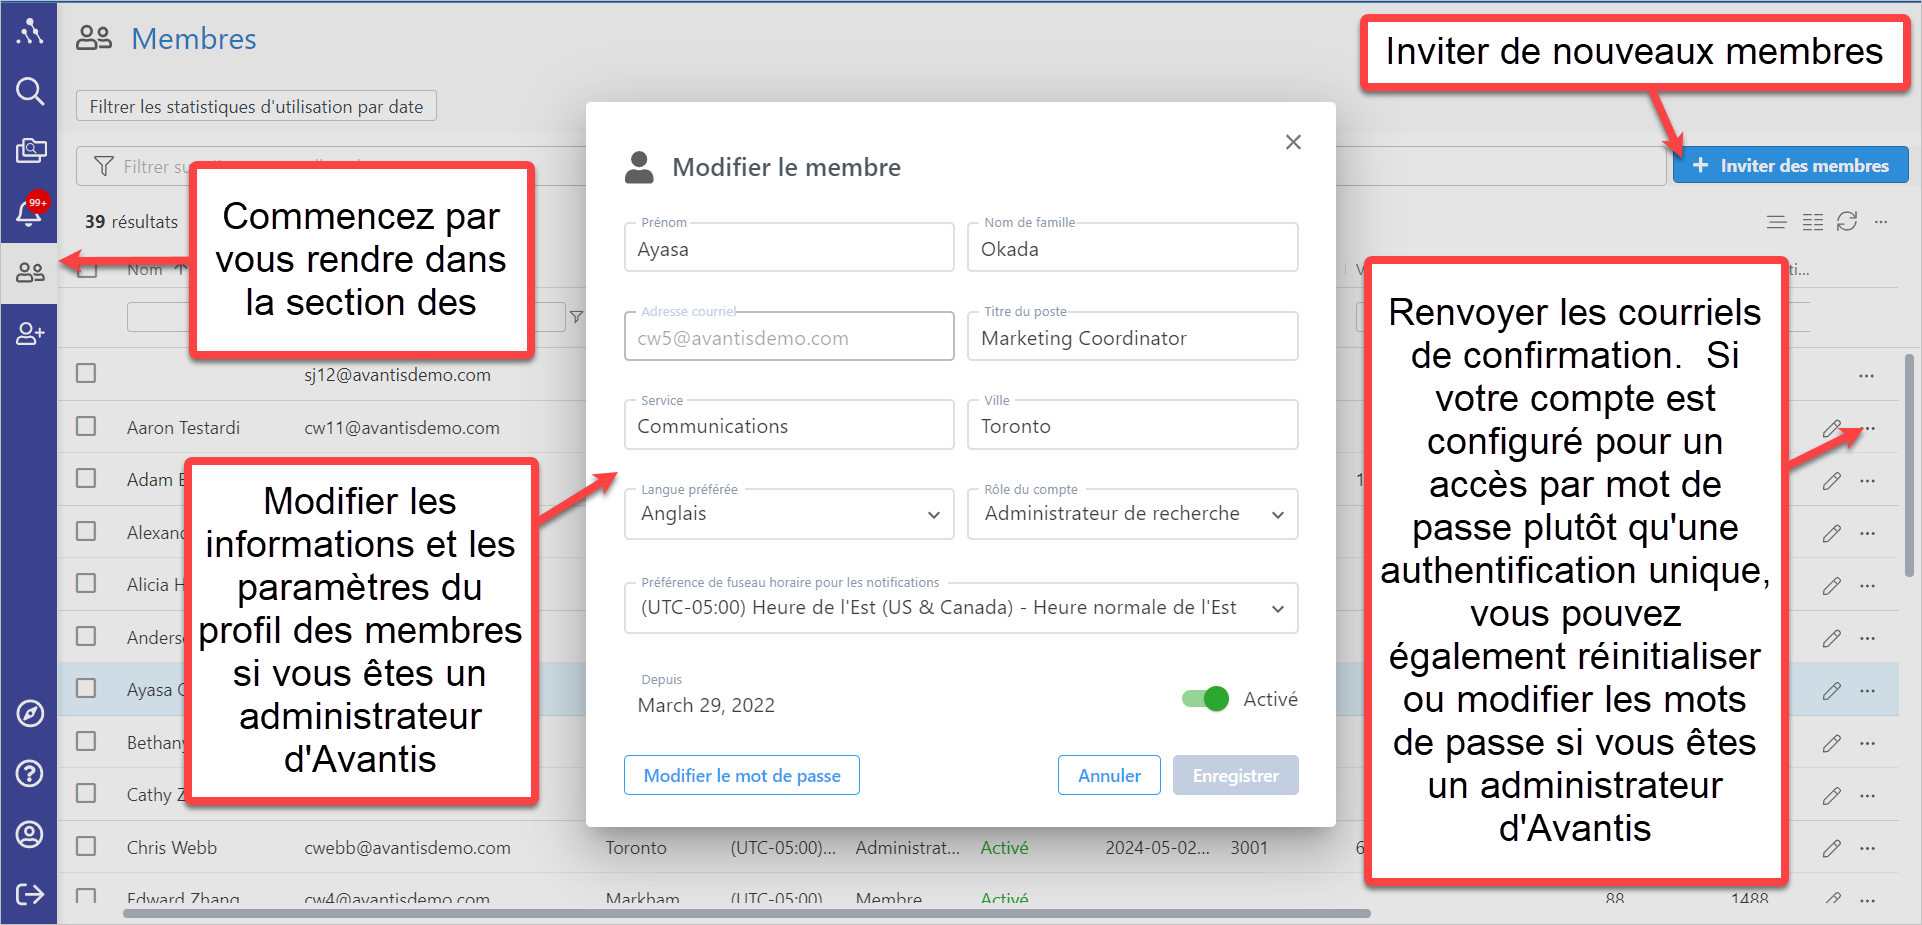Screen dimensions: 1922x925
Task: Click the column filter funnel icon
Action: click(x=576, y=317)
